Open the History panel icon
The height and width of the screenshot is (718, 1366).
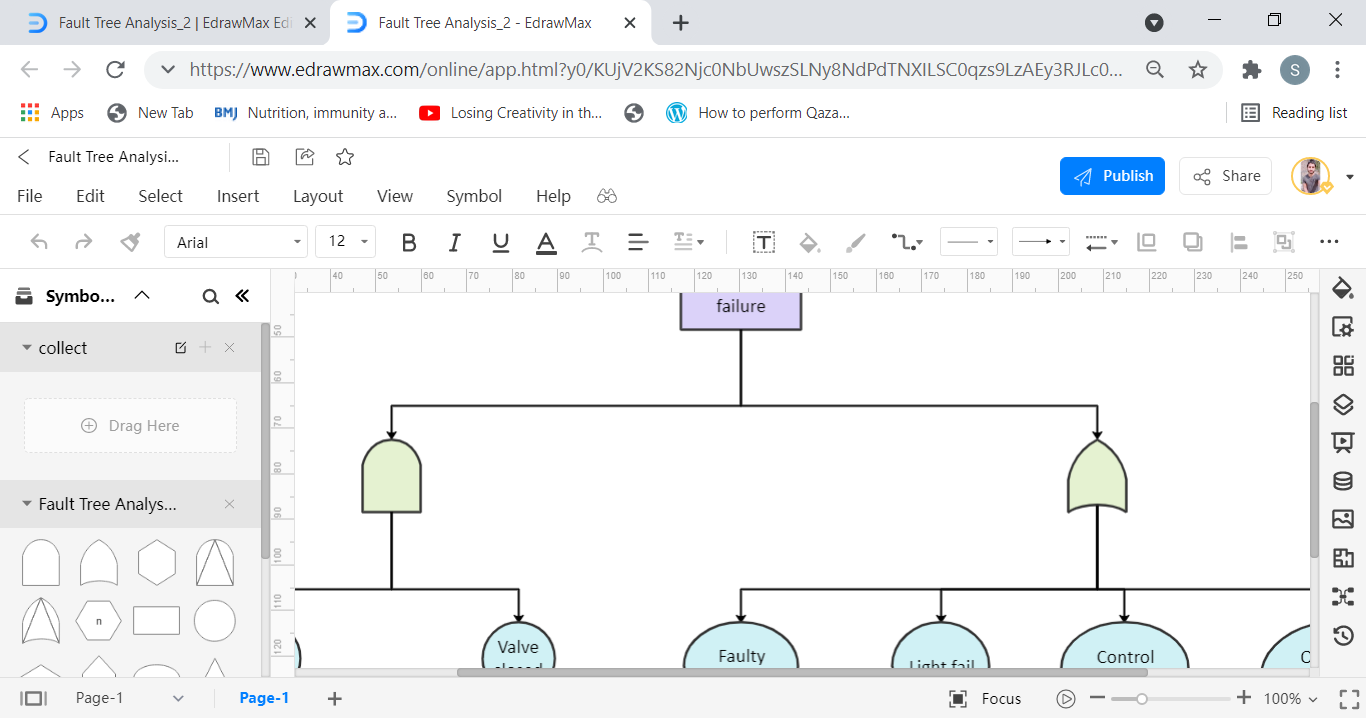click(1342, 635)
